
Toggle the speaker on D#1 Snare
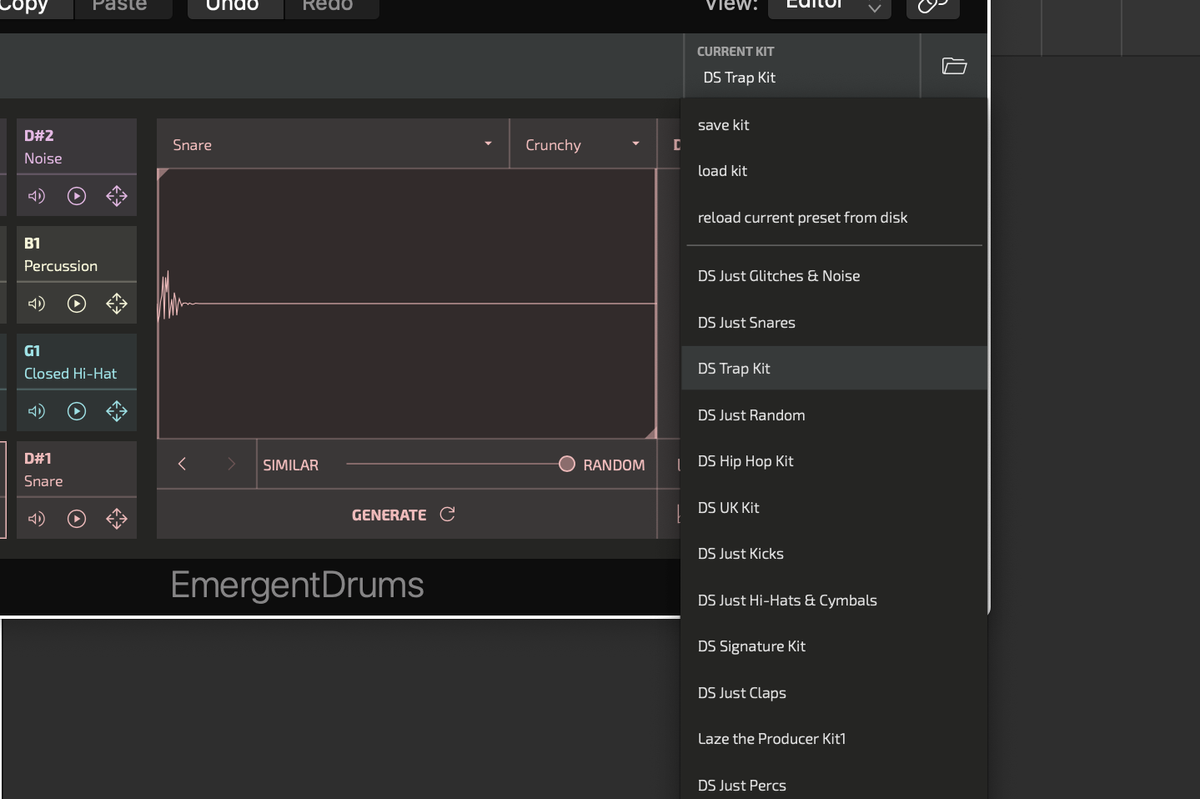[x=37, y=519]
